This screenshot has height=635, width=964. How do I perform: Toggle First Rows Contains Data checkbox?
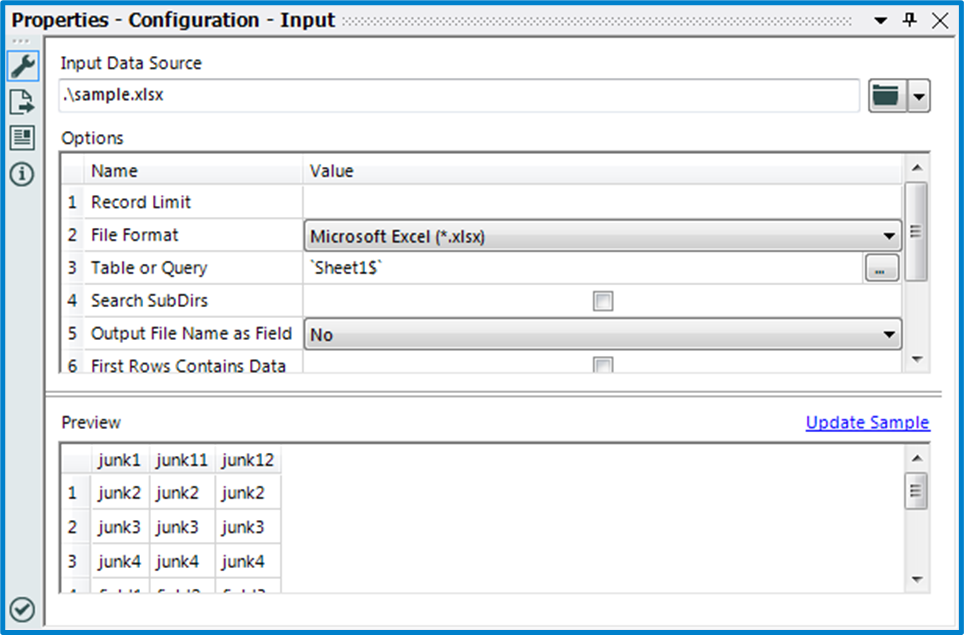(602, 366)
